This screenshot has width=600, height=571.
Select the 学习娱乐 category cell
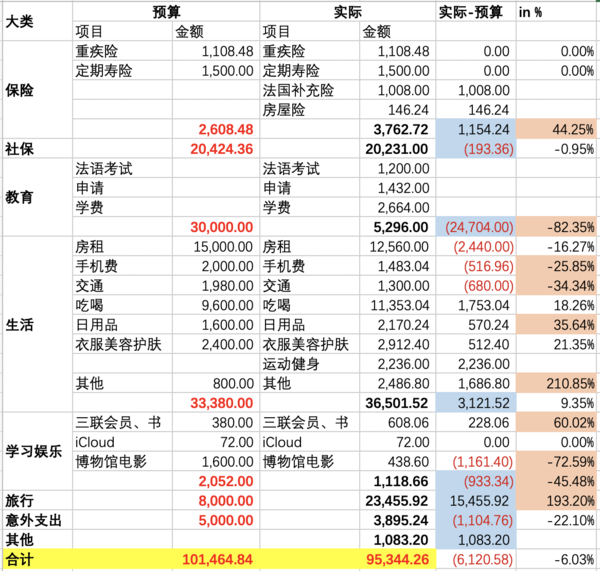(38, 451)
